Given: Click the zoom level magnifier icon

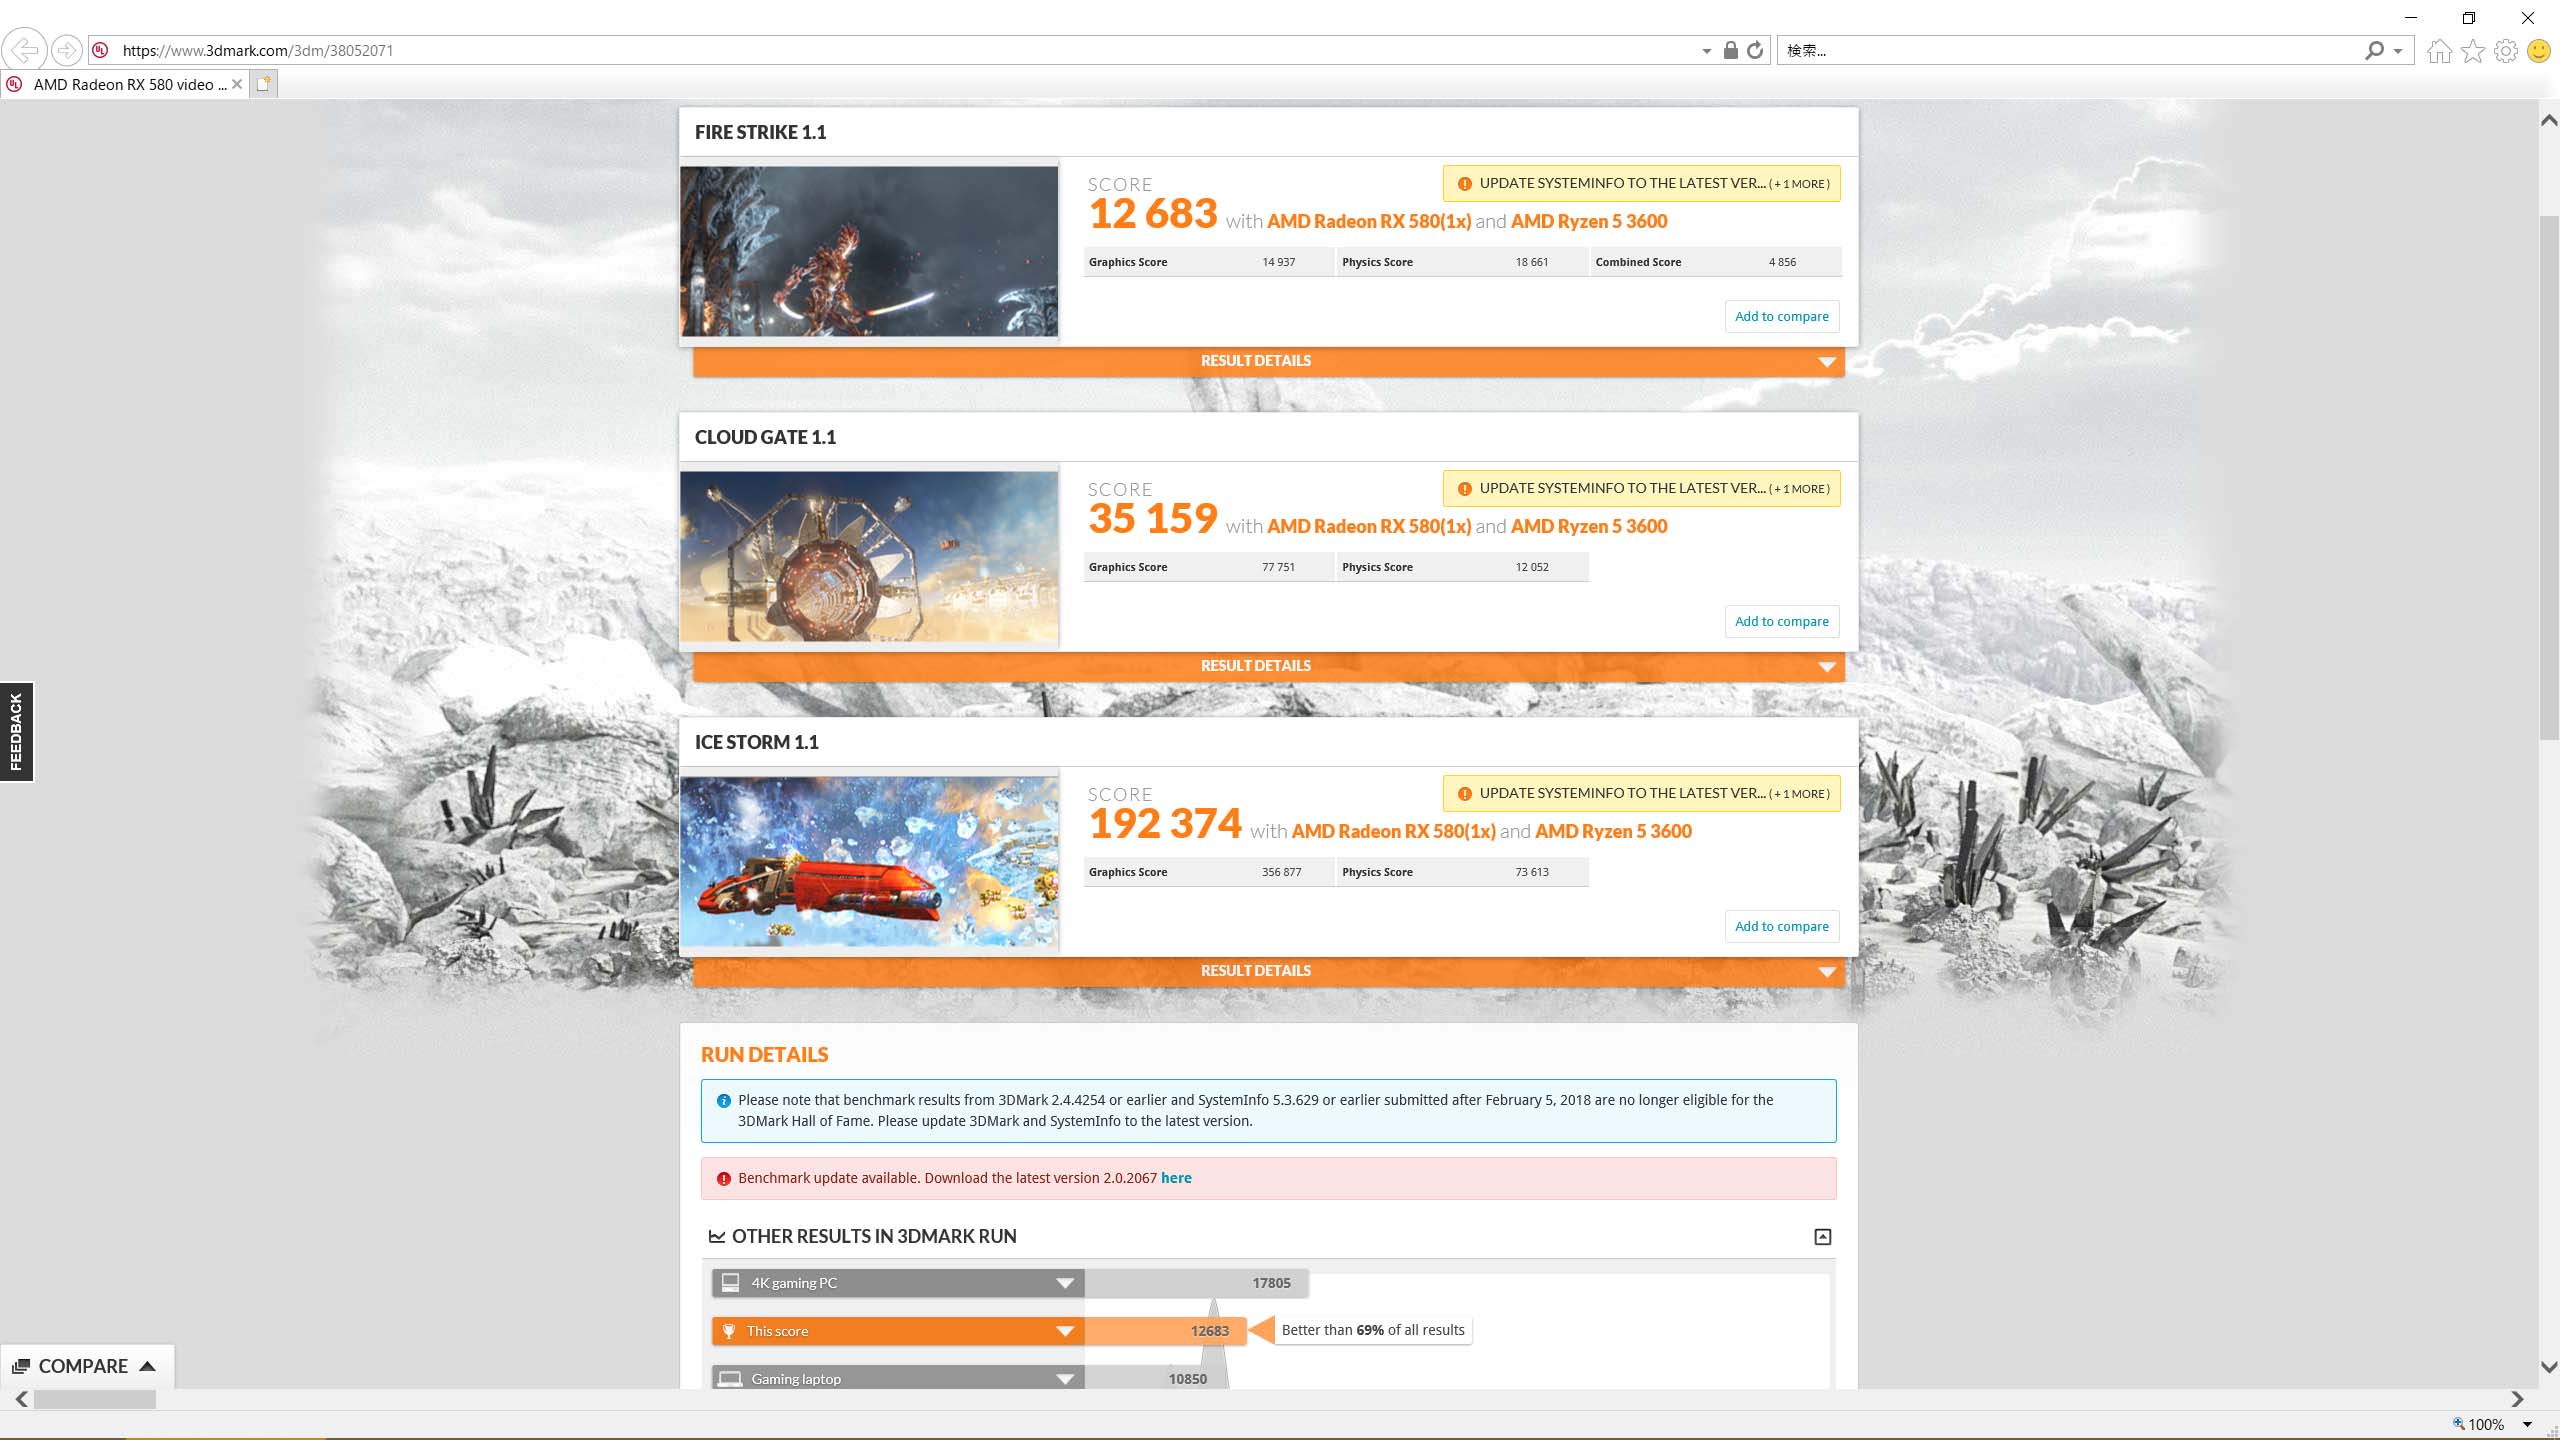Looking at the screenshot, I should (x=2459, y=1424).
